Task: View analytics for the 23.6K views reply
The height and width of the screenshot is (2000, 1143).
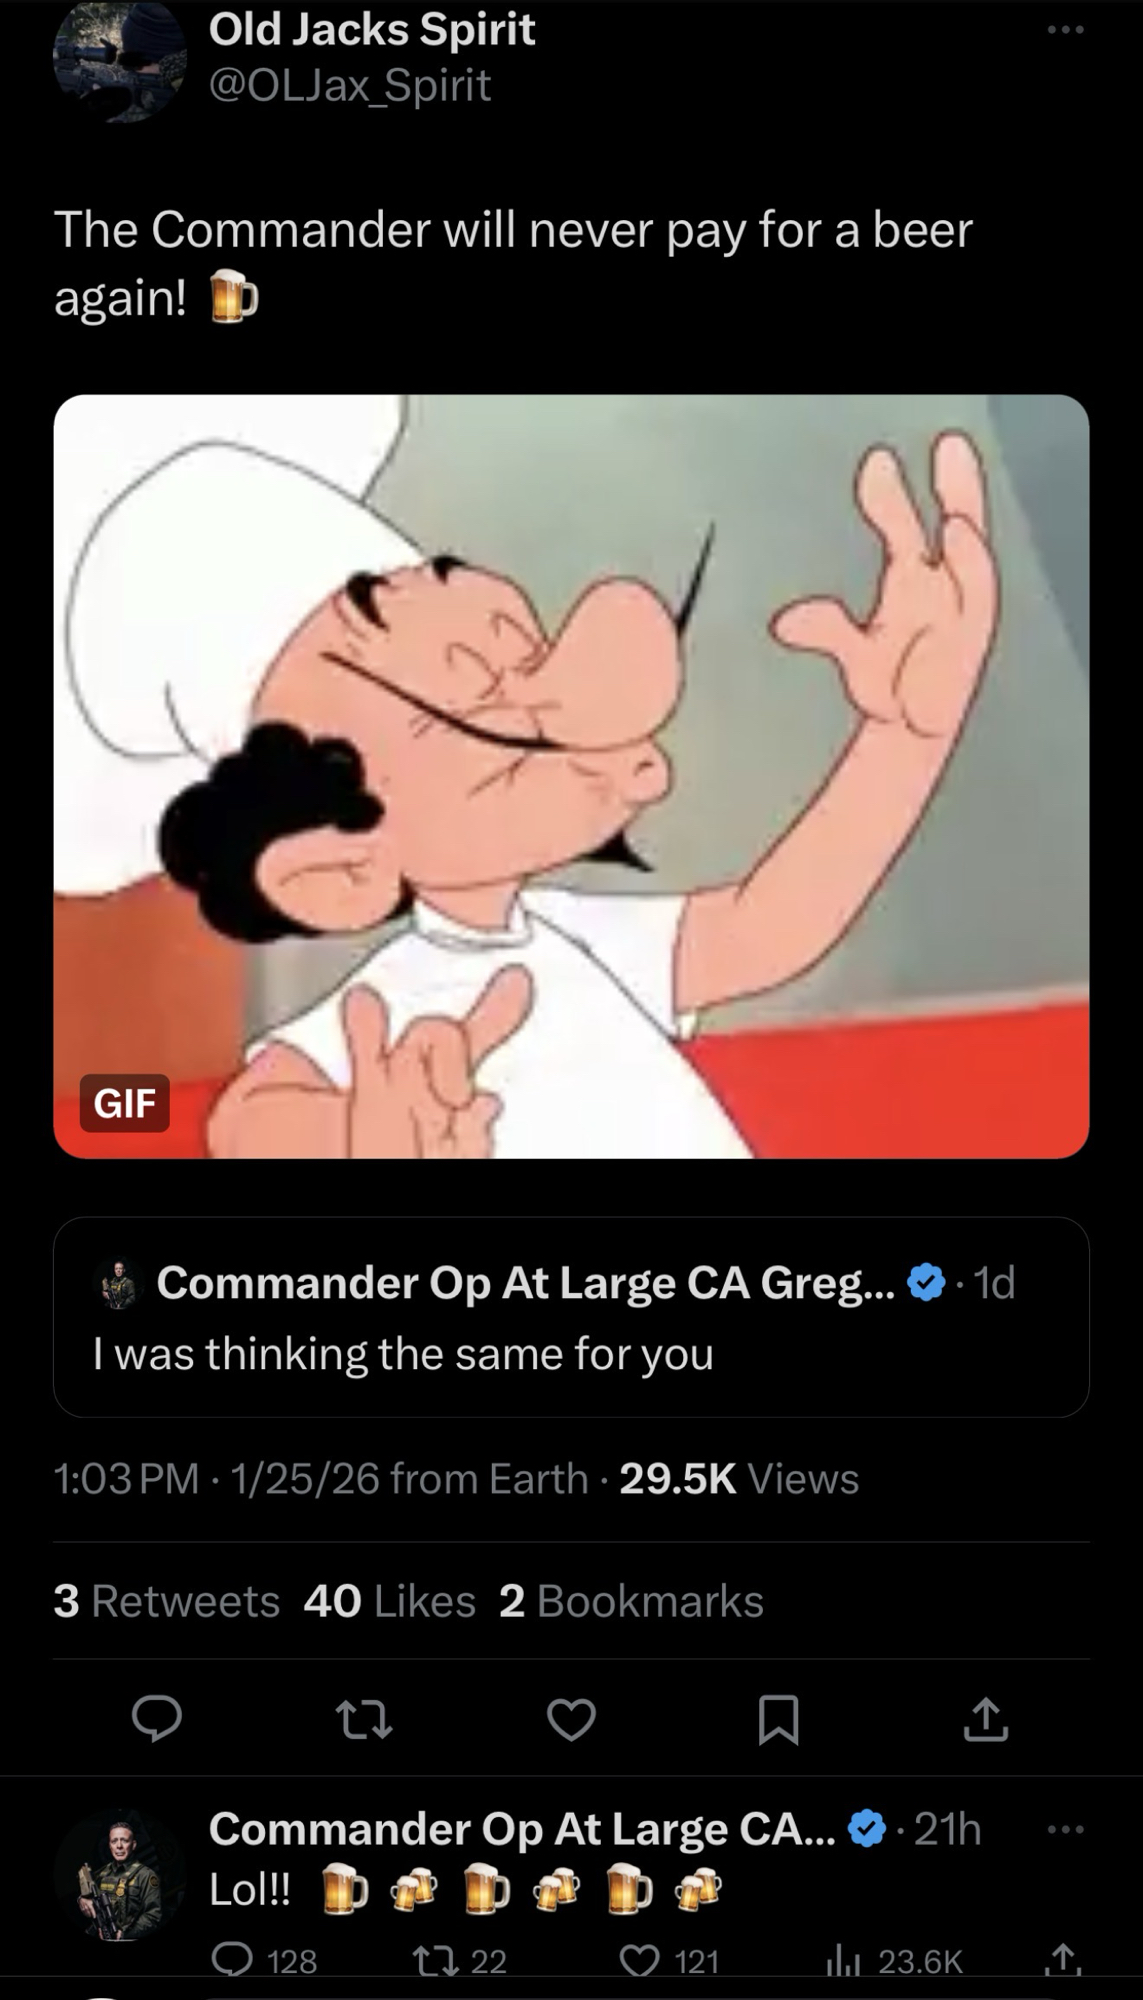Action: [x=838, y=1962]
